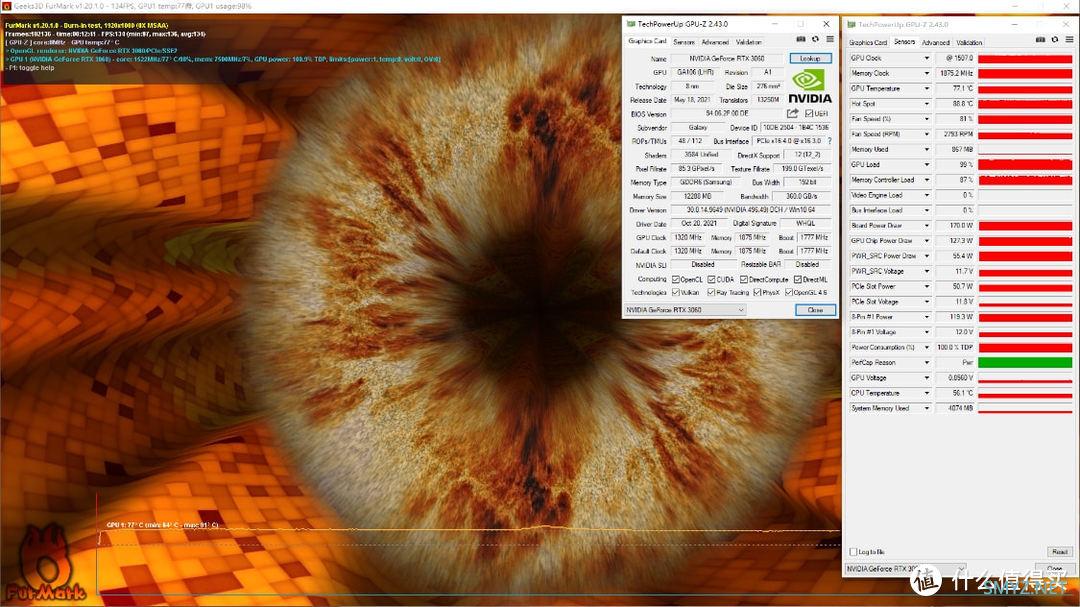Open the Fan Speed (RPM) dropdown arrow
1080x607 pixels.
[926, 134]
